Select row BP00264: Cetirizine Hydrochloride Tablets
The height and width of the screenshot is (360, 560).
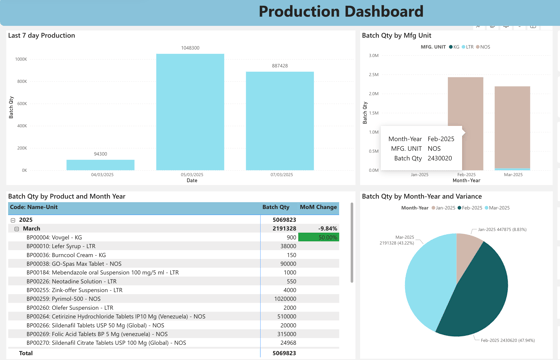coord(174,316)
